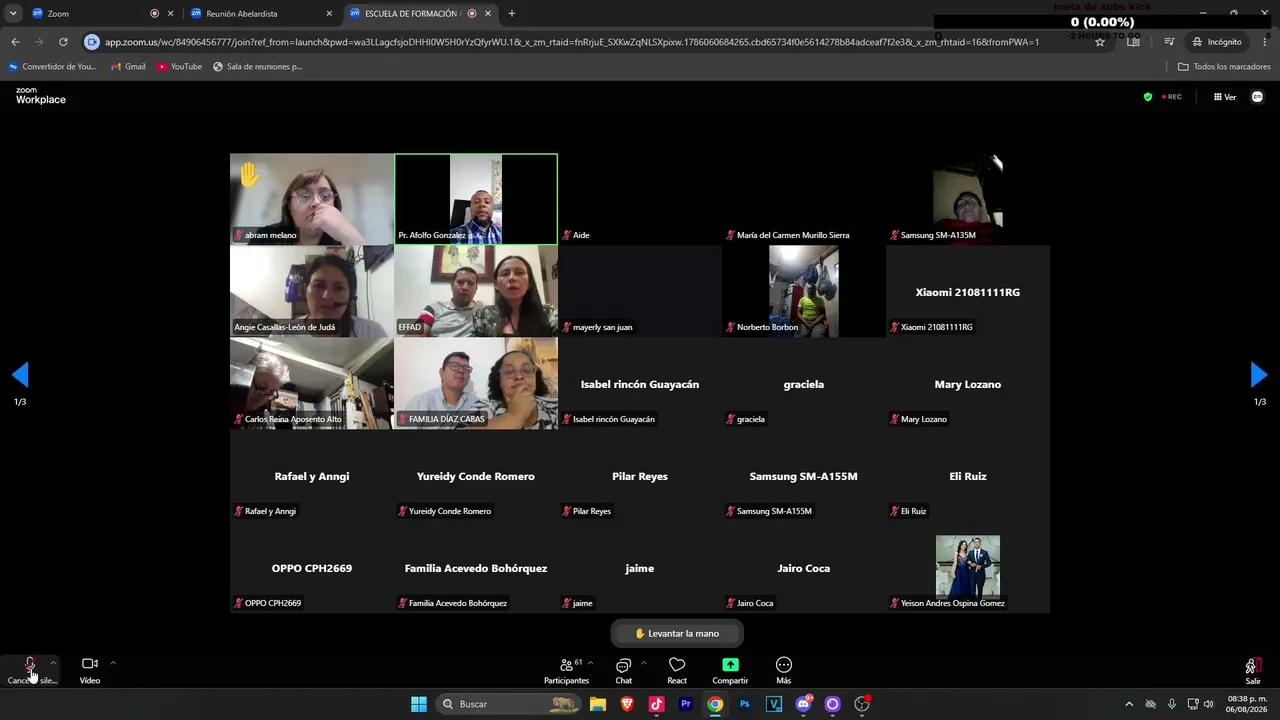The image size is (1280, 720).
Task: Expand audio options arrow beside microphone
Action: point(53,662)
